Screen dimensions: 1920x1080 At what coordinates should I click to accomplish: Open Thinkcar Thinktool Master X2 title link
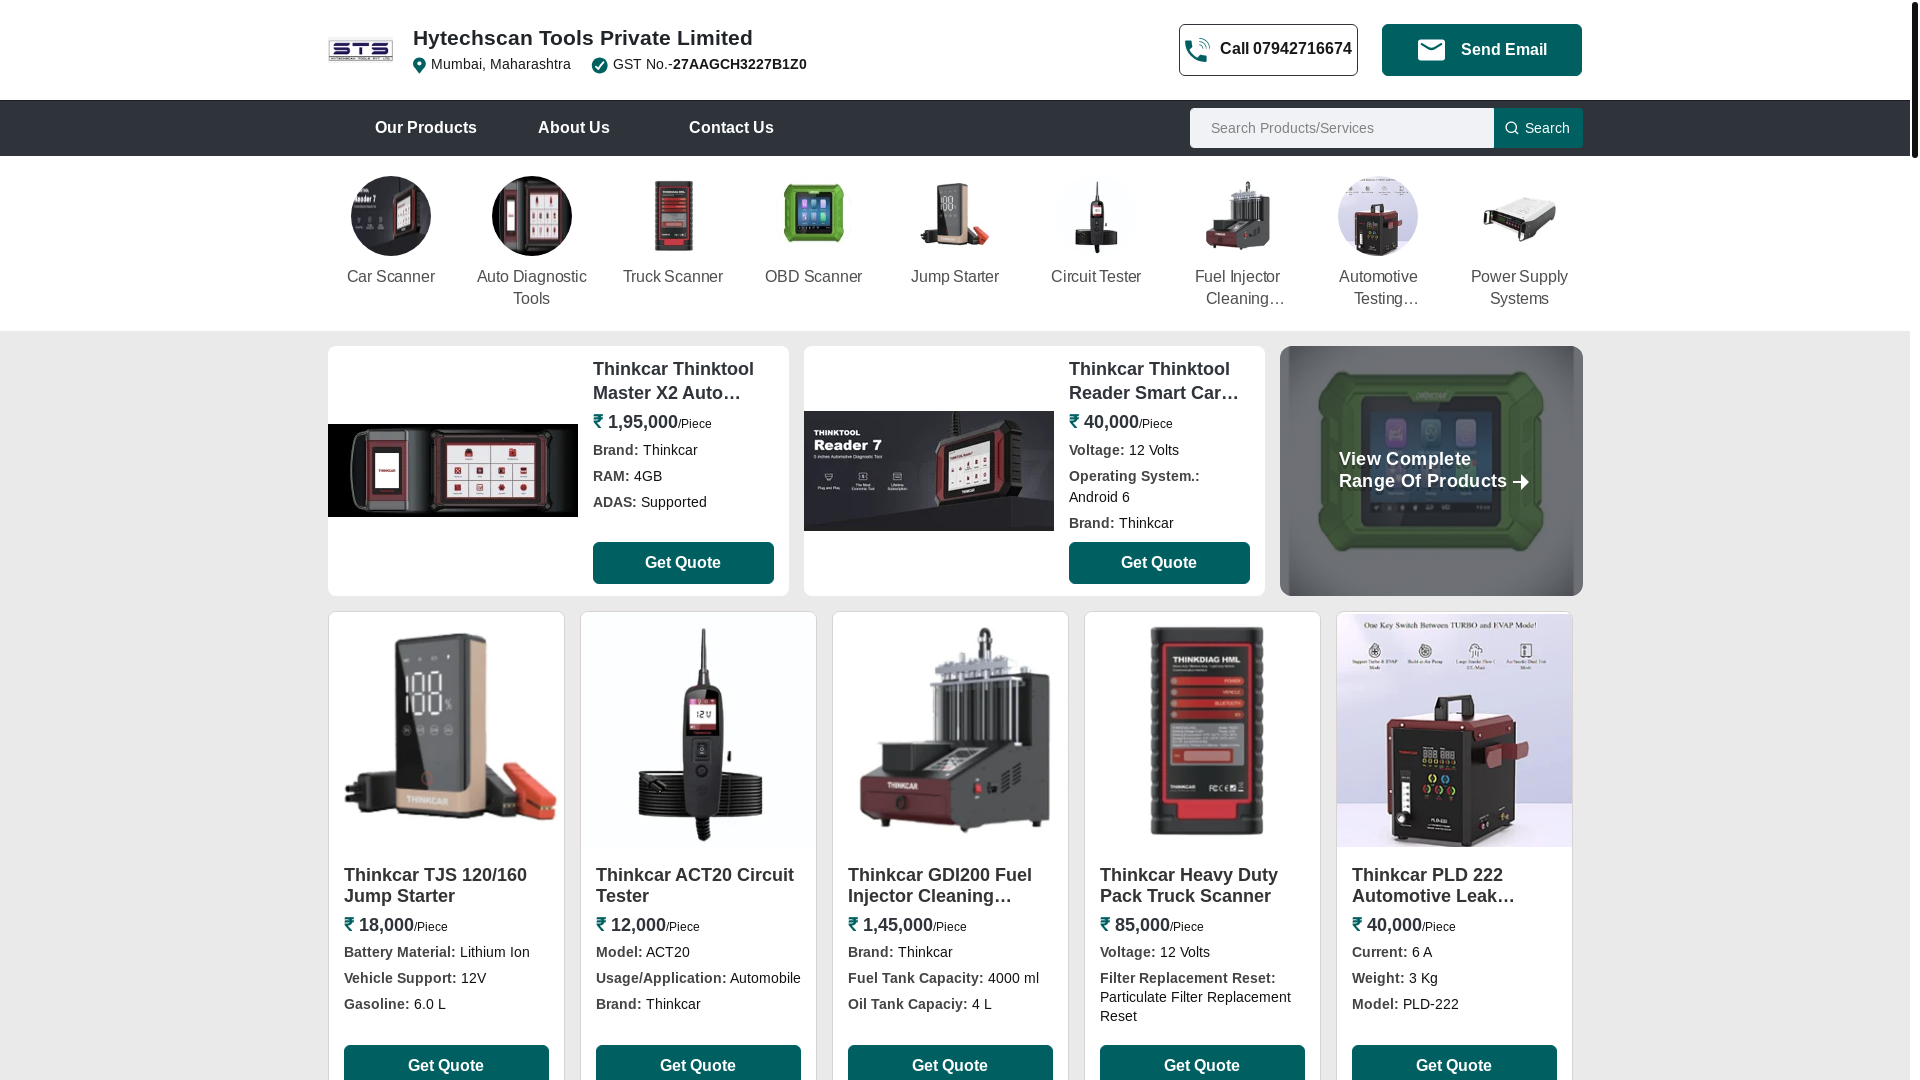(673, 381)
